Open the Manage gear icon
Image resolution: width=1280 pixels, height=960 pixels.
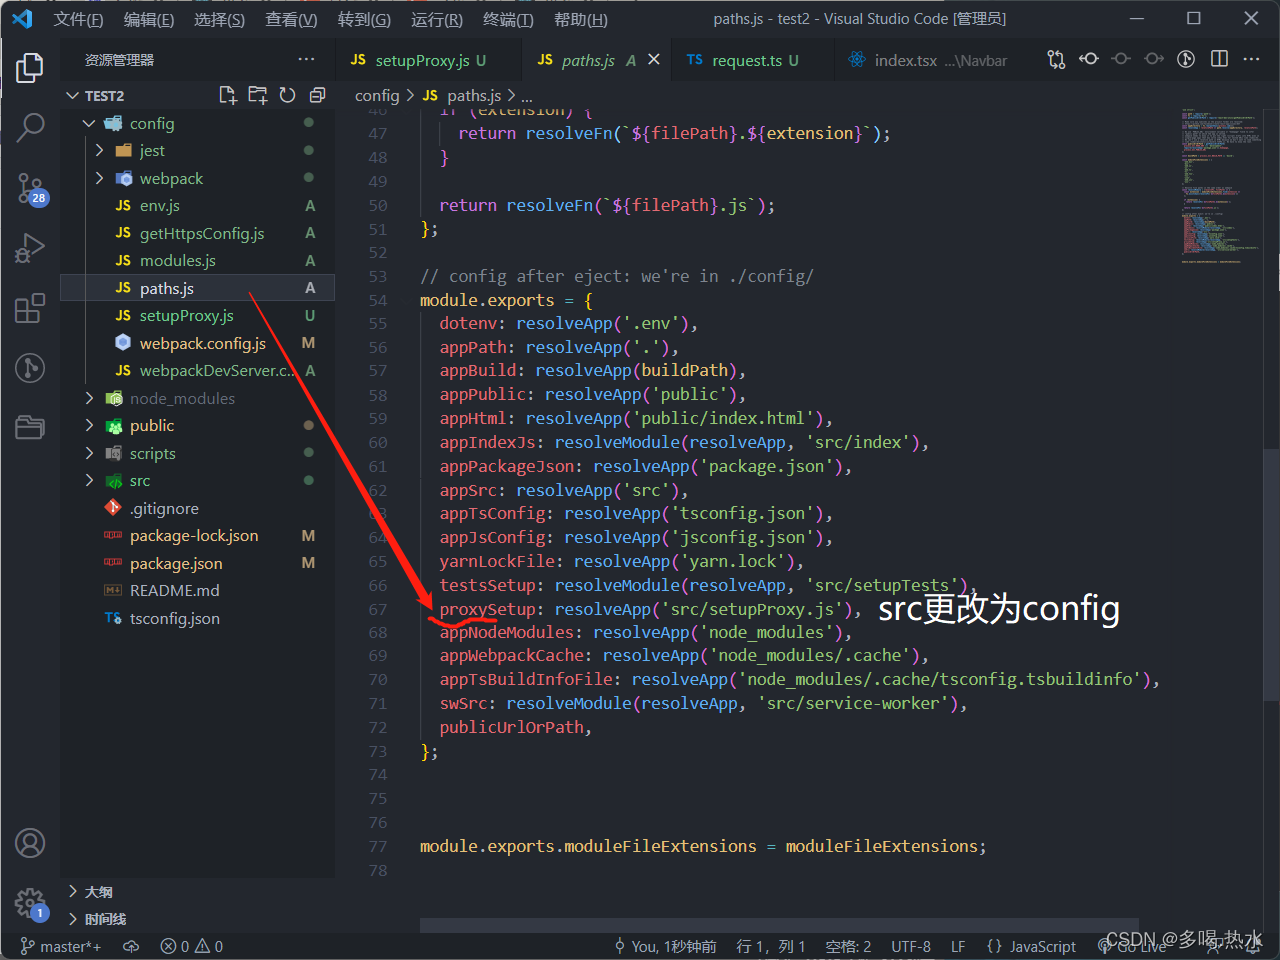[x=30, y=904]
